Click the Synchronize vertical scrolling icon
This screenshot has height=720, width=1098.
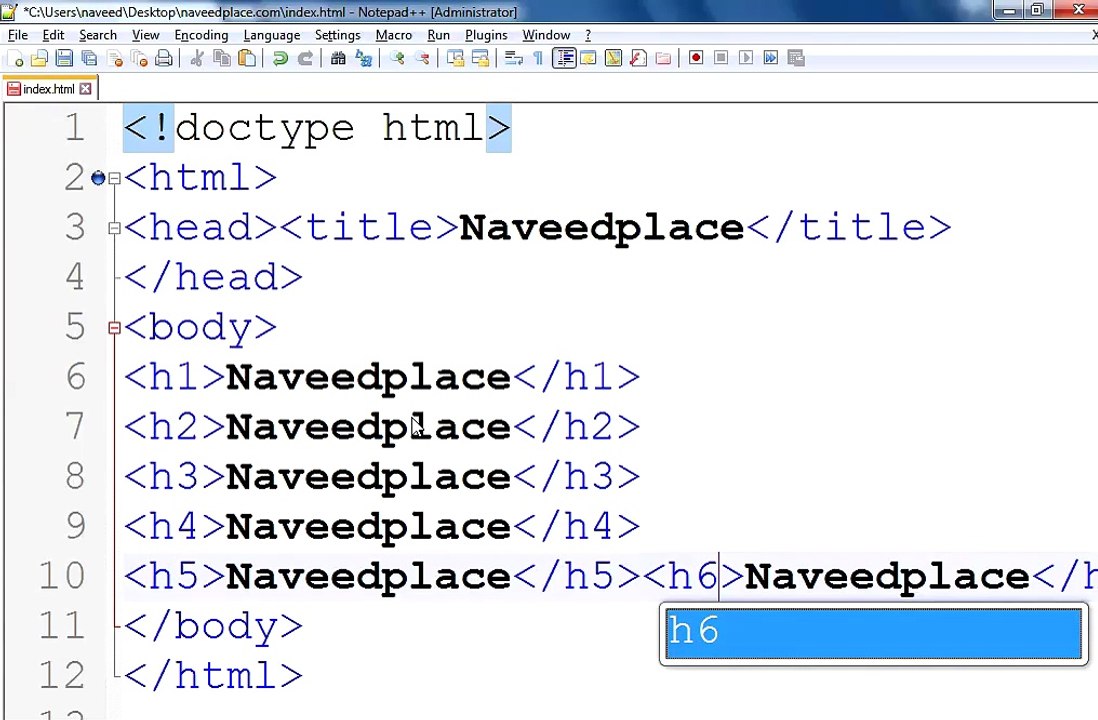pos(455,58)
